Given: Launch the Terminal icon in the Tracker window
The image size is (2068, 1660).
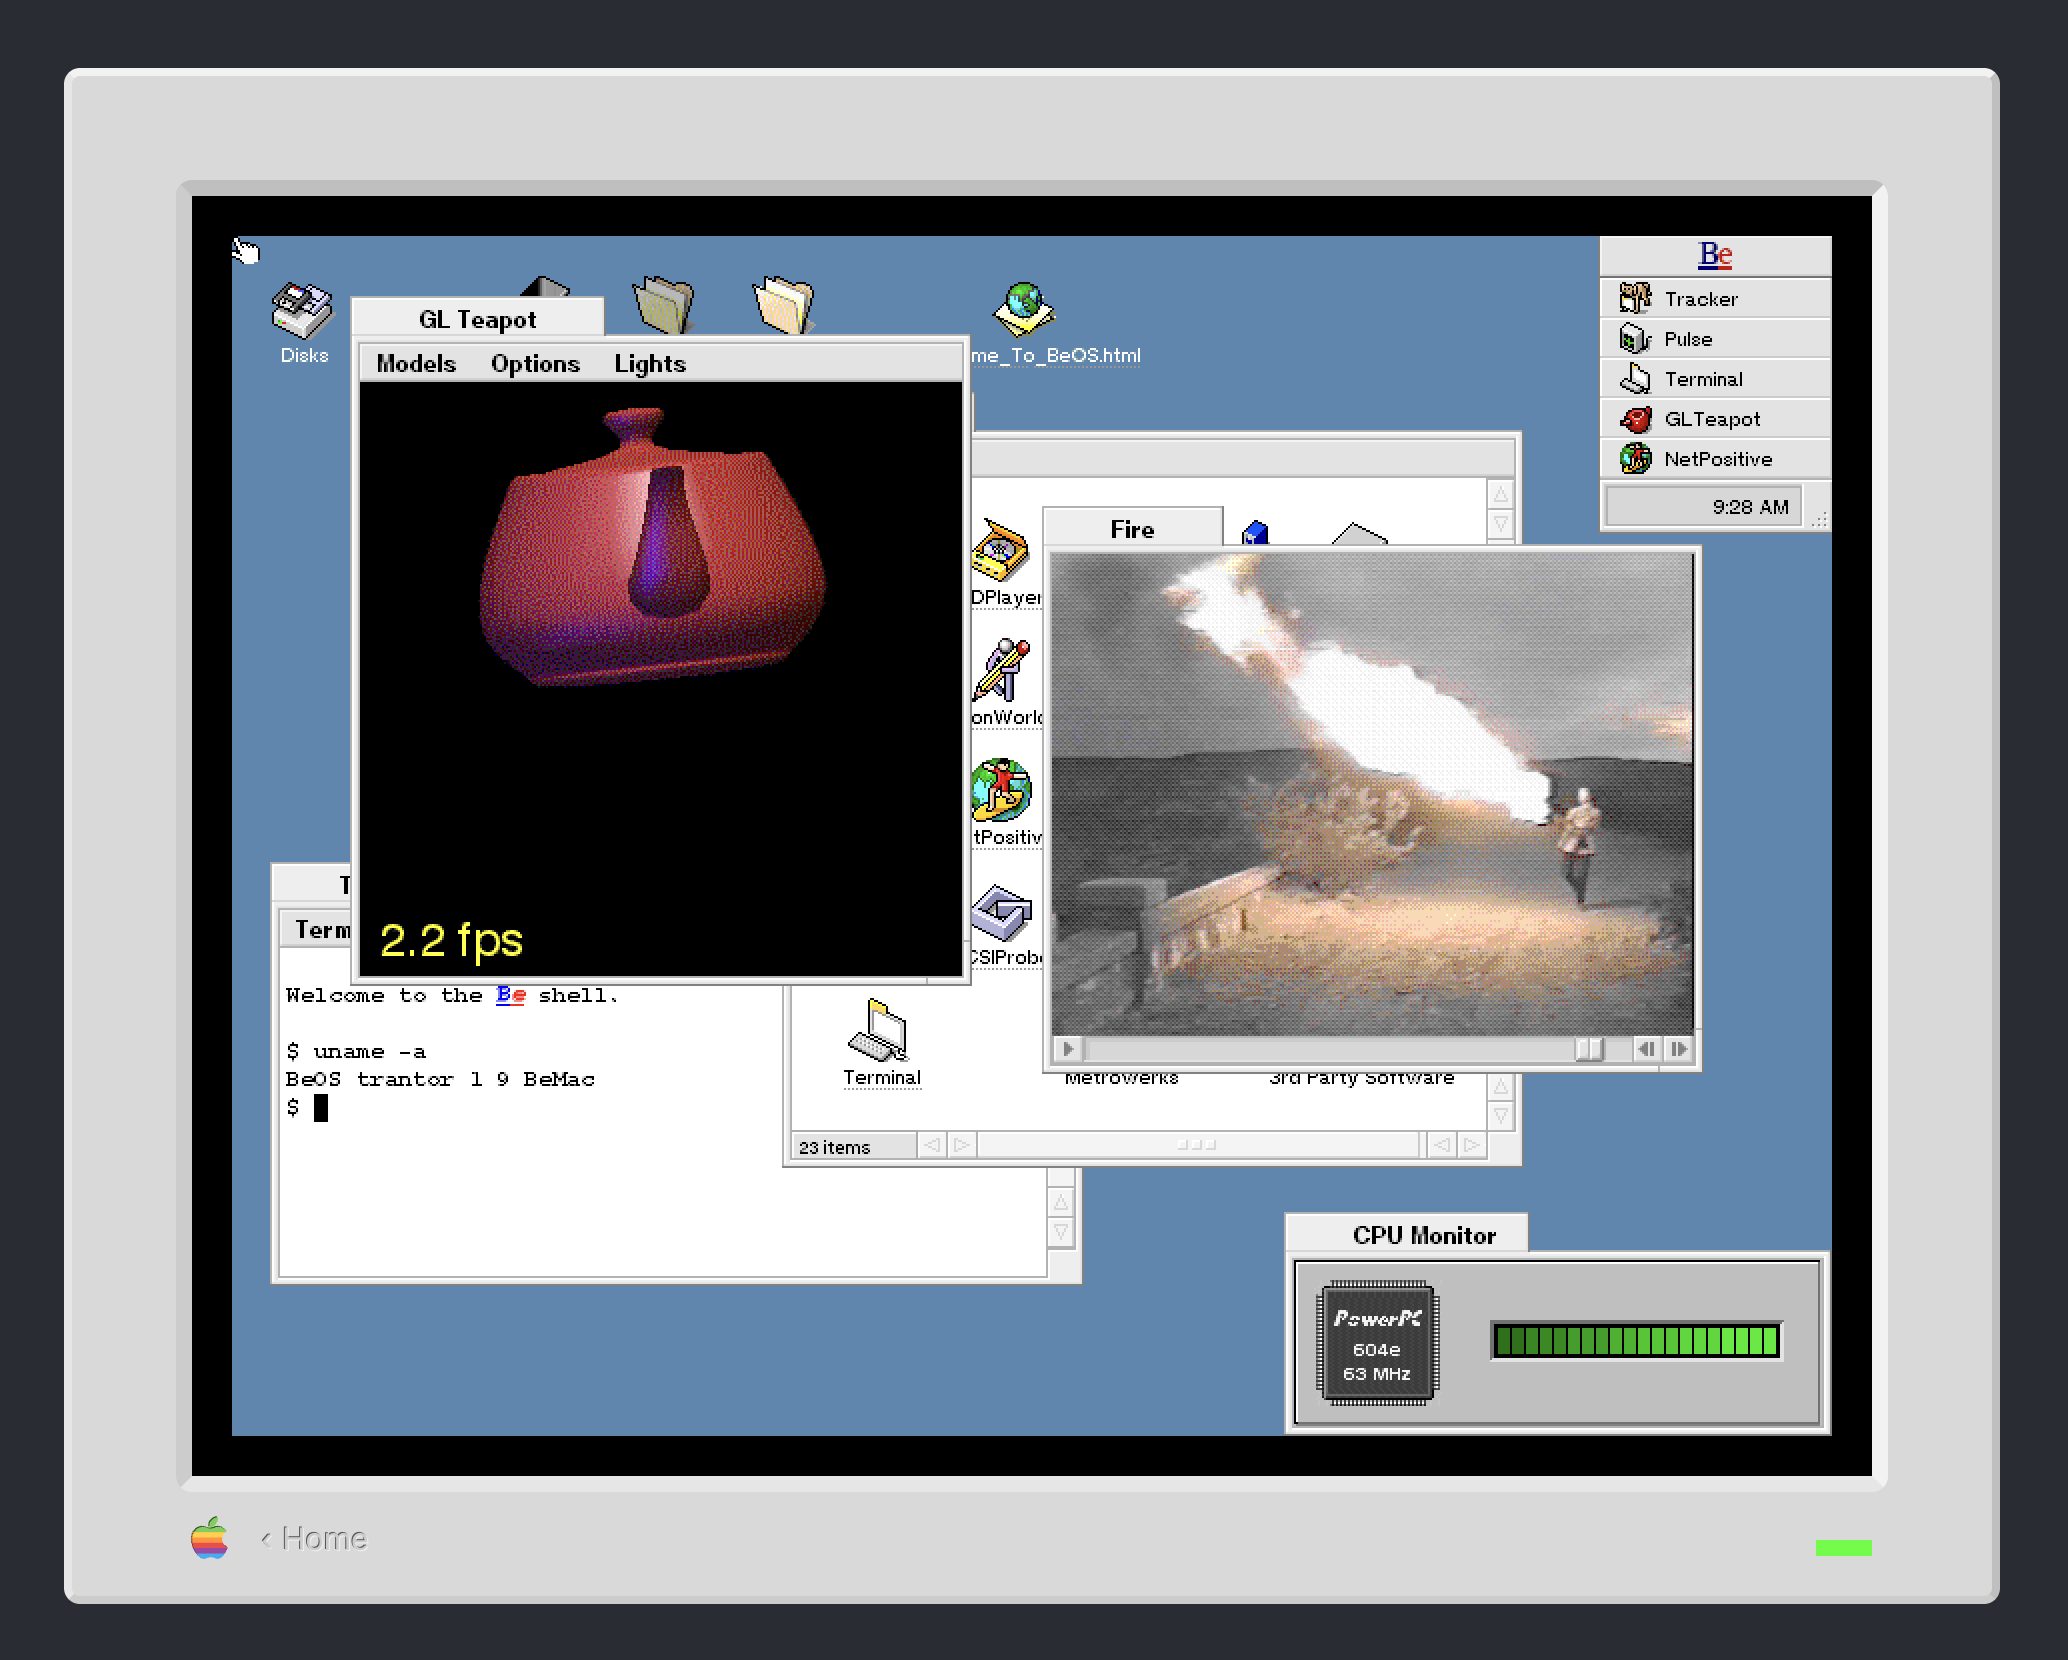Looking at the screenshot, I should [880, 1030].
